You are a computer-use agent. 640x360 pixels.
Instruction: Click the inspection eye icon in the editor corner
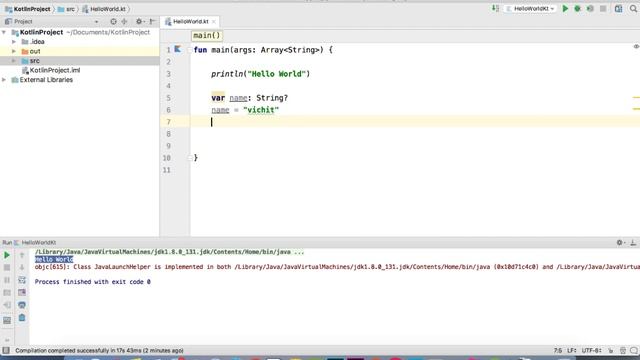[636, 47]
